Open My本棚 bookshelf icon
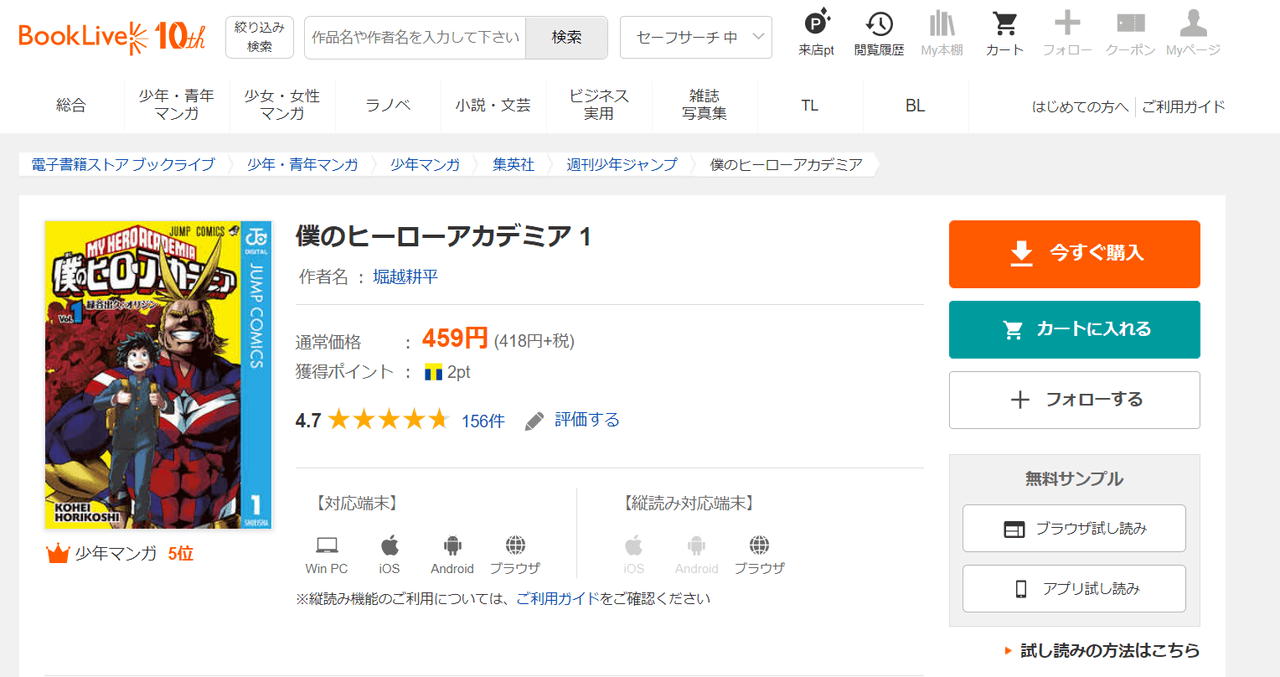1280x677 pixels. coord(941,25)
